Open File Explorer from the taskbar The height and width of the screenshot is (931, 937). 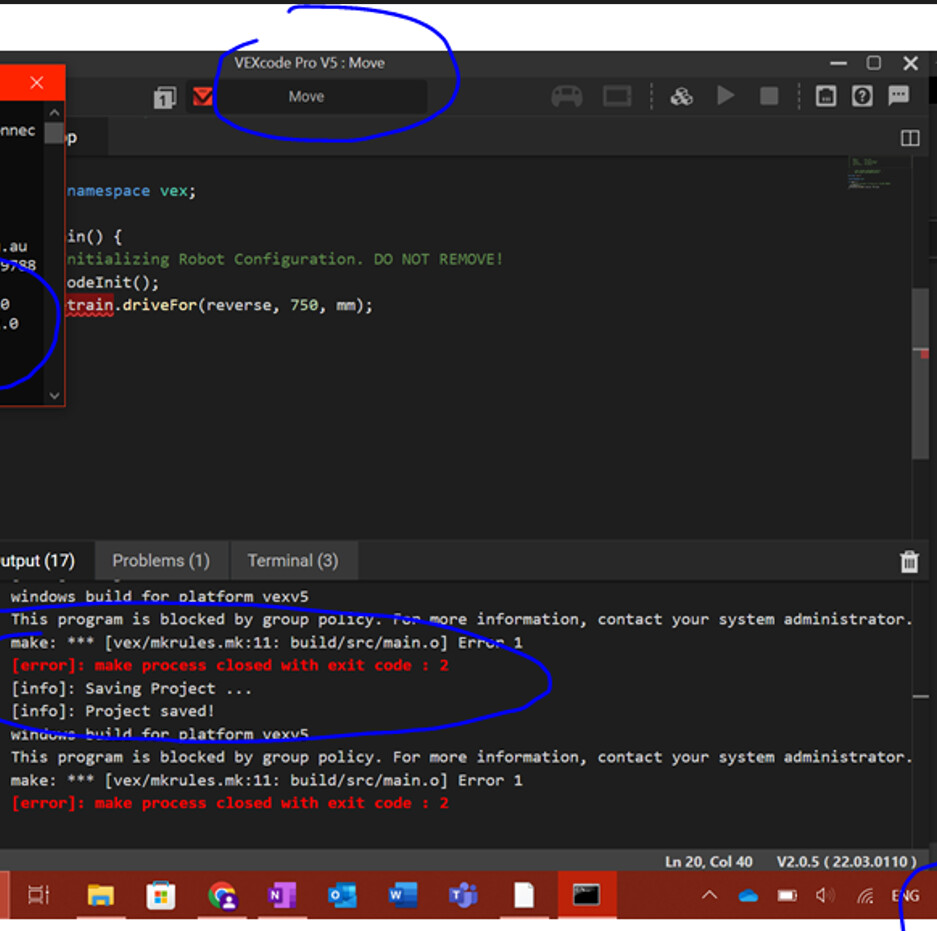(100, 895)
